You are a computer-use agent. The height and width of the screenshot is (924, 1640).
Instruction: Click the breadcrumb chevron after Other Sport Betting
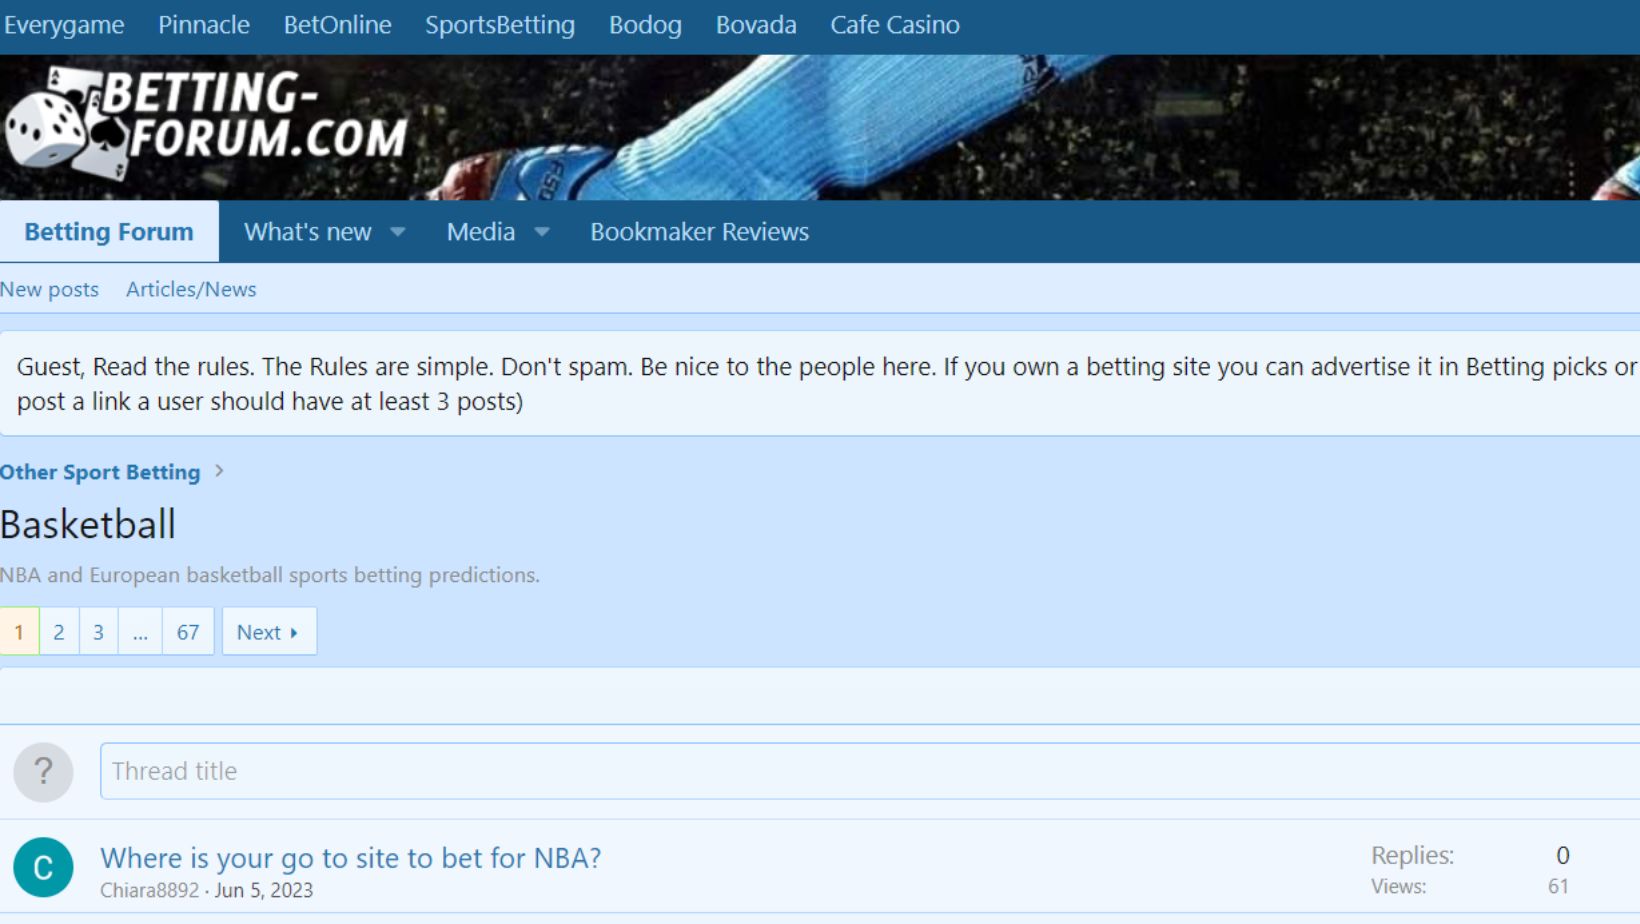tap(219, 471)
